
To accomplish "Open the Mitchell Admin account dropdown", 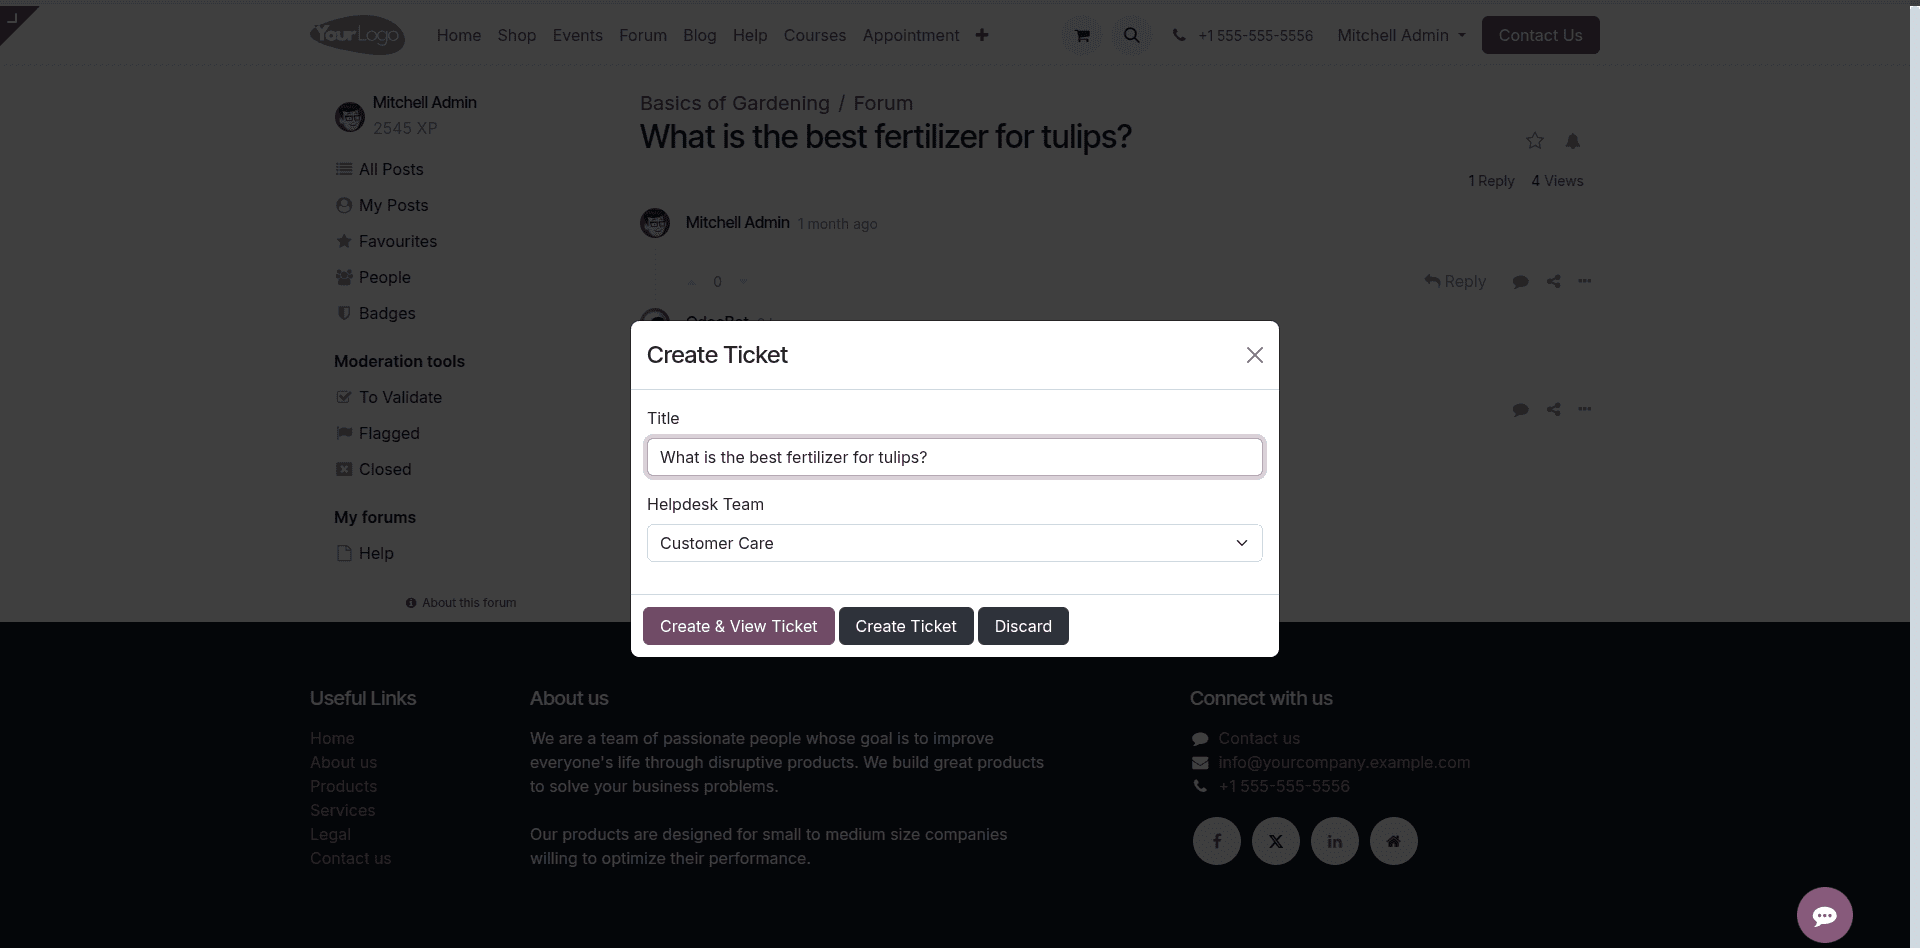I will [x=1399, y=35].
